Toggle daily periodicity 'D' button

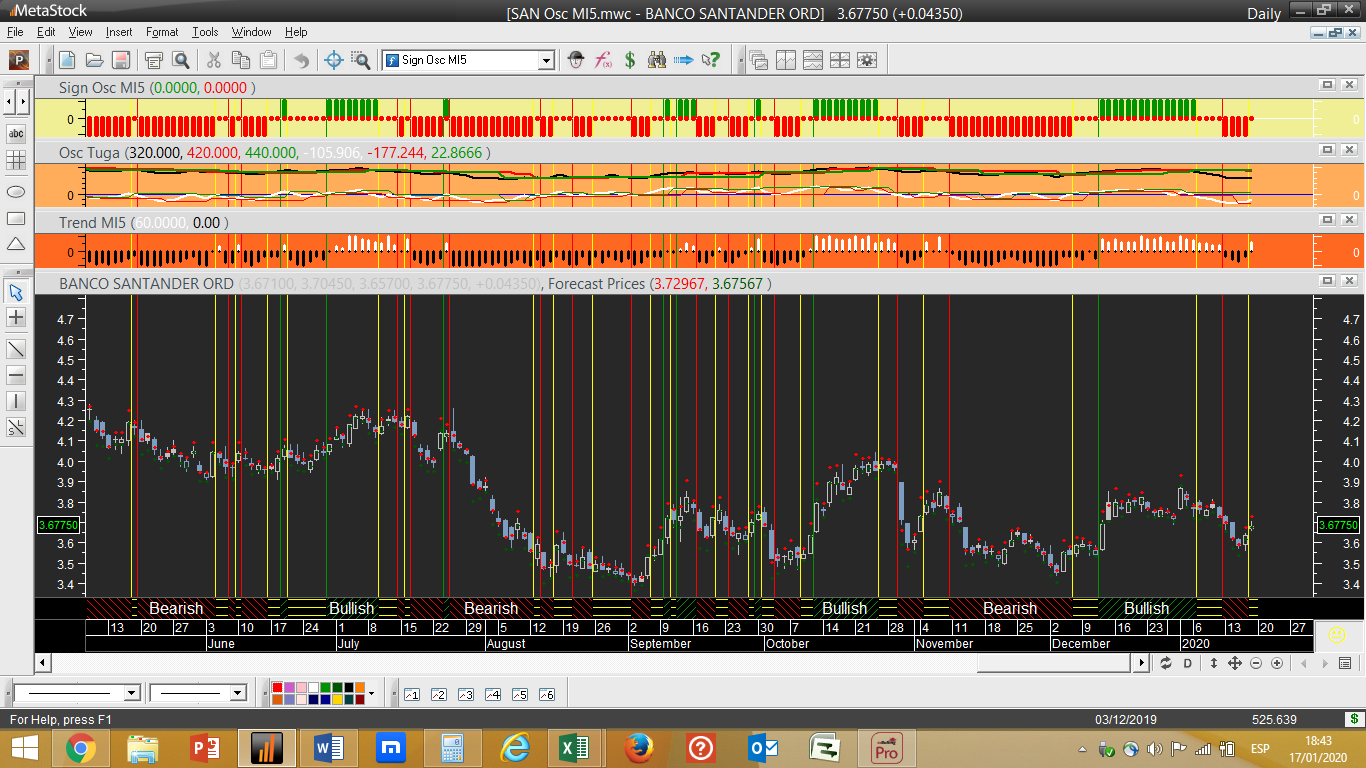click(x=1188, y=663)
